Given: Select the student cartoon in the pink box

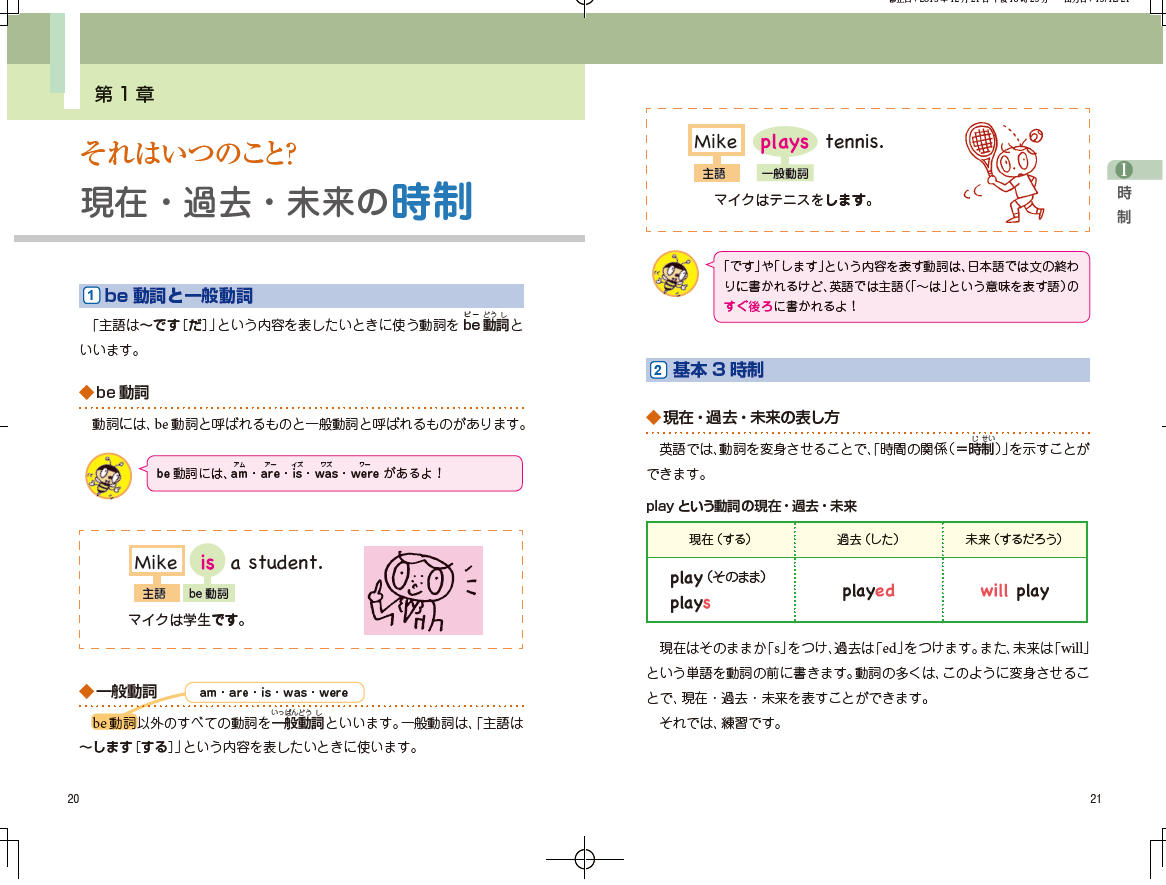Looking at the screenshot, I should [422, 590].
